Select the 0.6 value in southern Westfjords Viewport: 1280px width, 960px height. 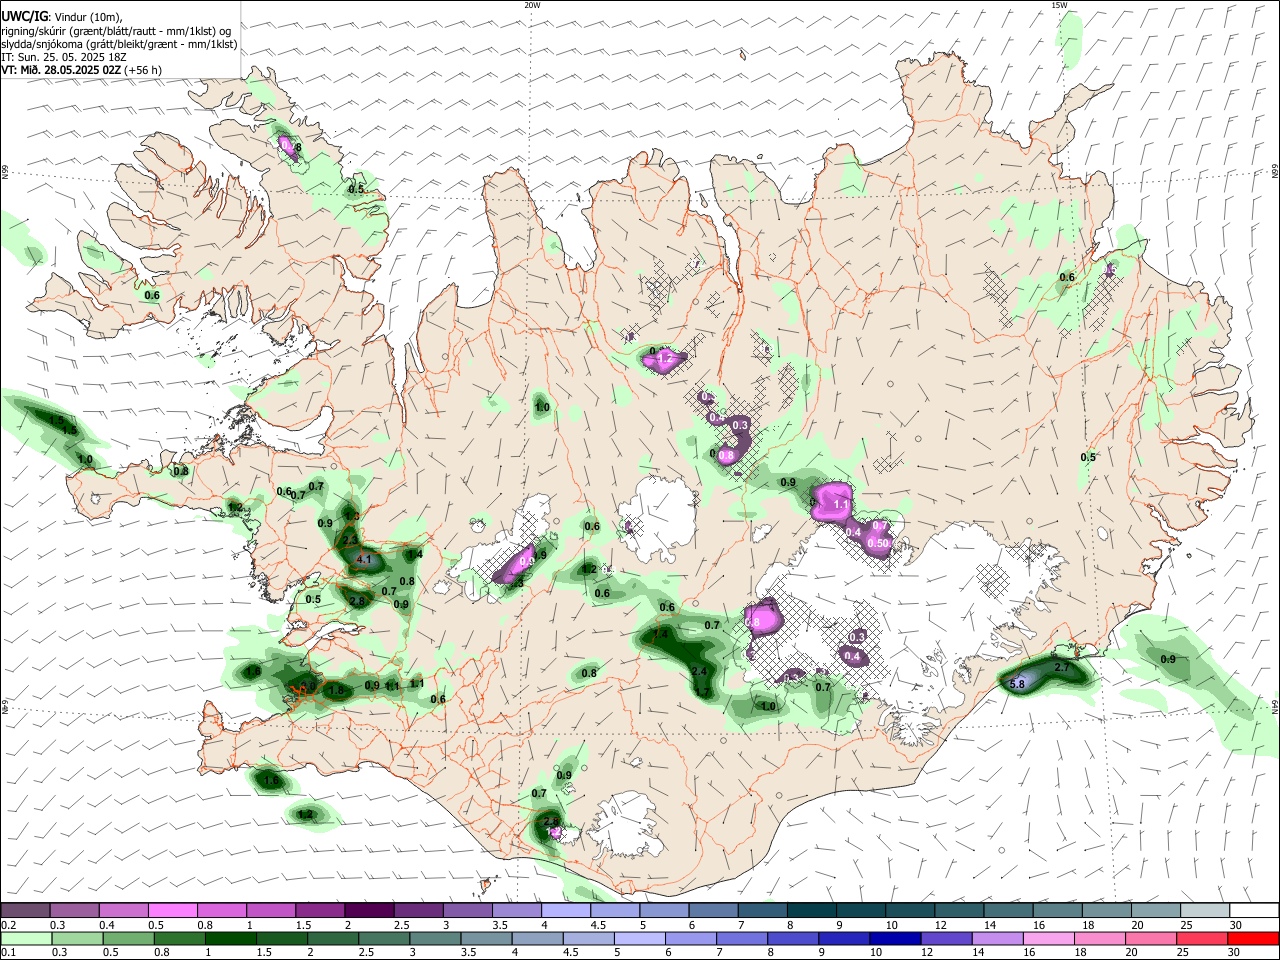(x=152, y=295)
